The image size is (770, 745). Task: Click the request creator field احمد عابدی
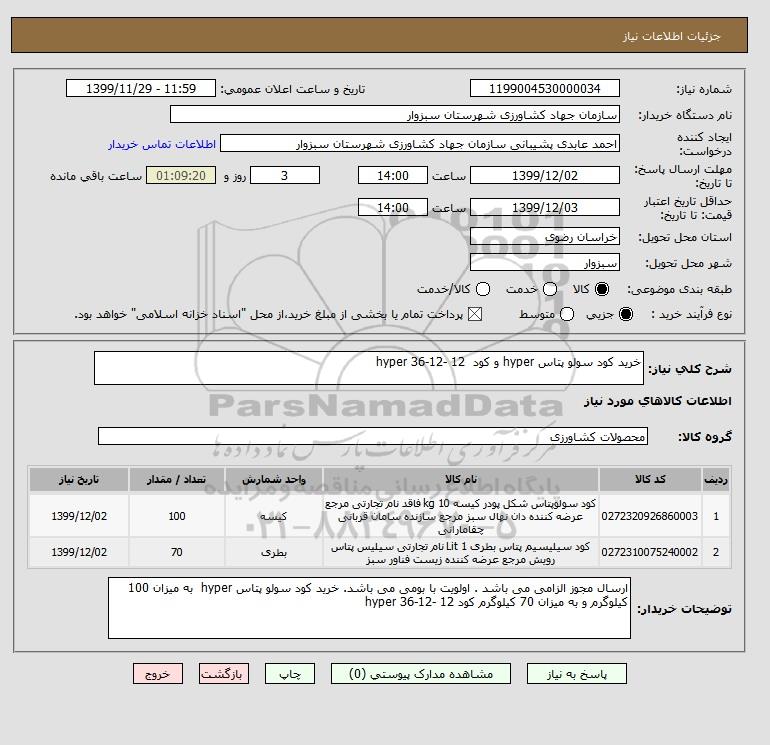coord(420,144)
